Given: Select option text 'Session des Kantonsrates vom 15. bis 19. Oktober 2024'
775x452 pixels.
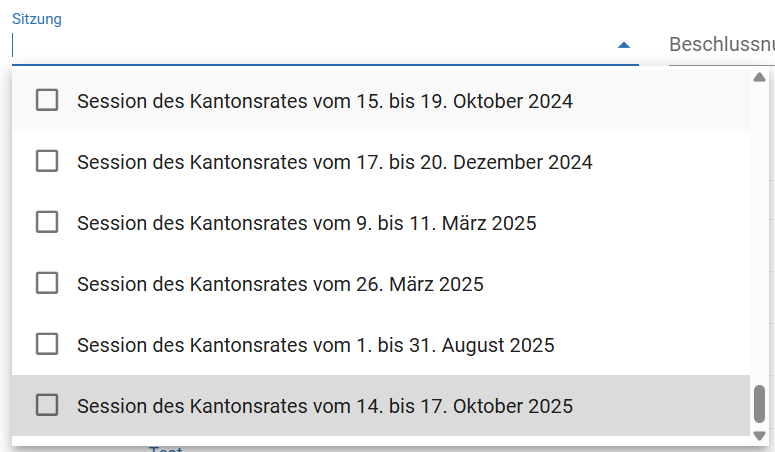Looking at the screenshot, I should click(x=324, y=101).
